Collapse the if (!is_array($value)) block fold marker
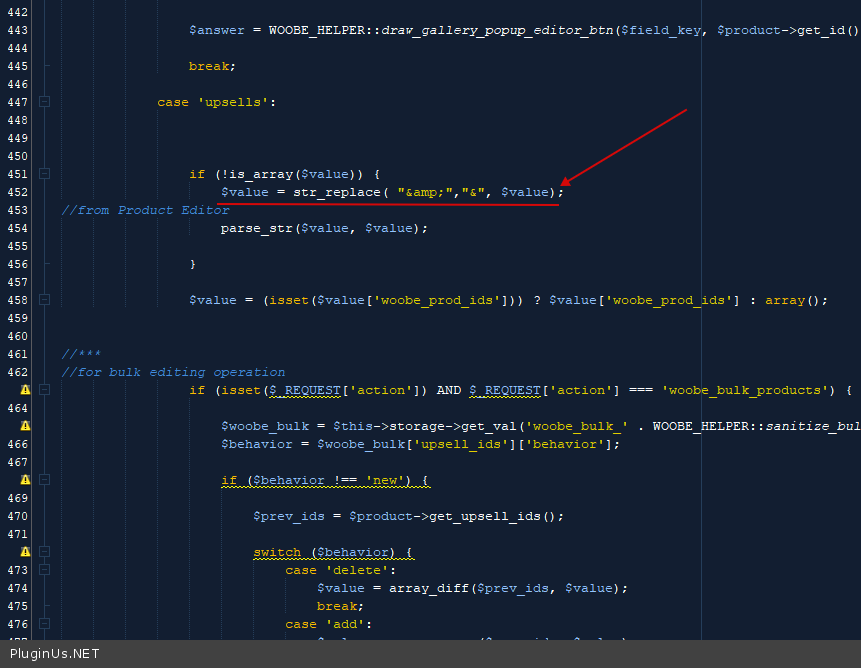Screen dimensions: 861x668 click(44, 174)
